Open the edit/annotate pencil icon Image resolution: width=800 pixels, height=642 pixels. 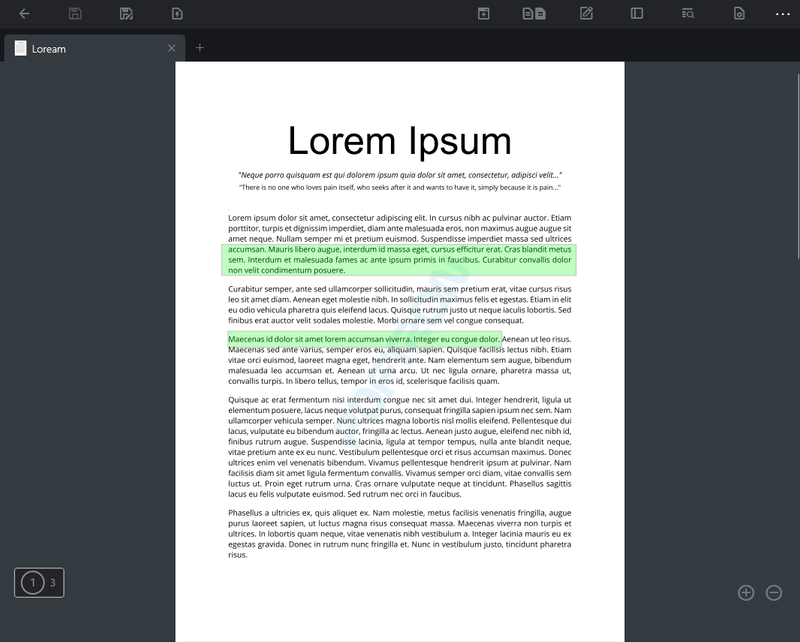pos(586,13)
